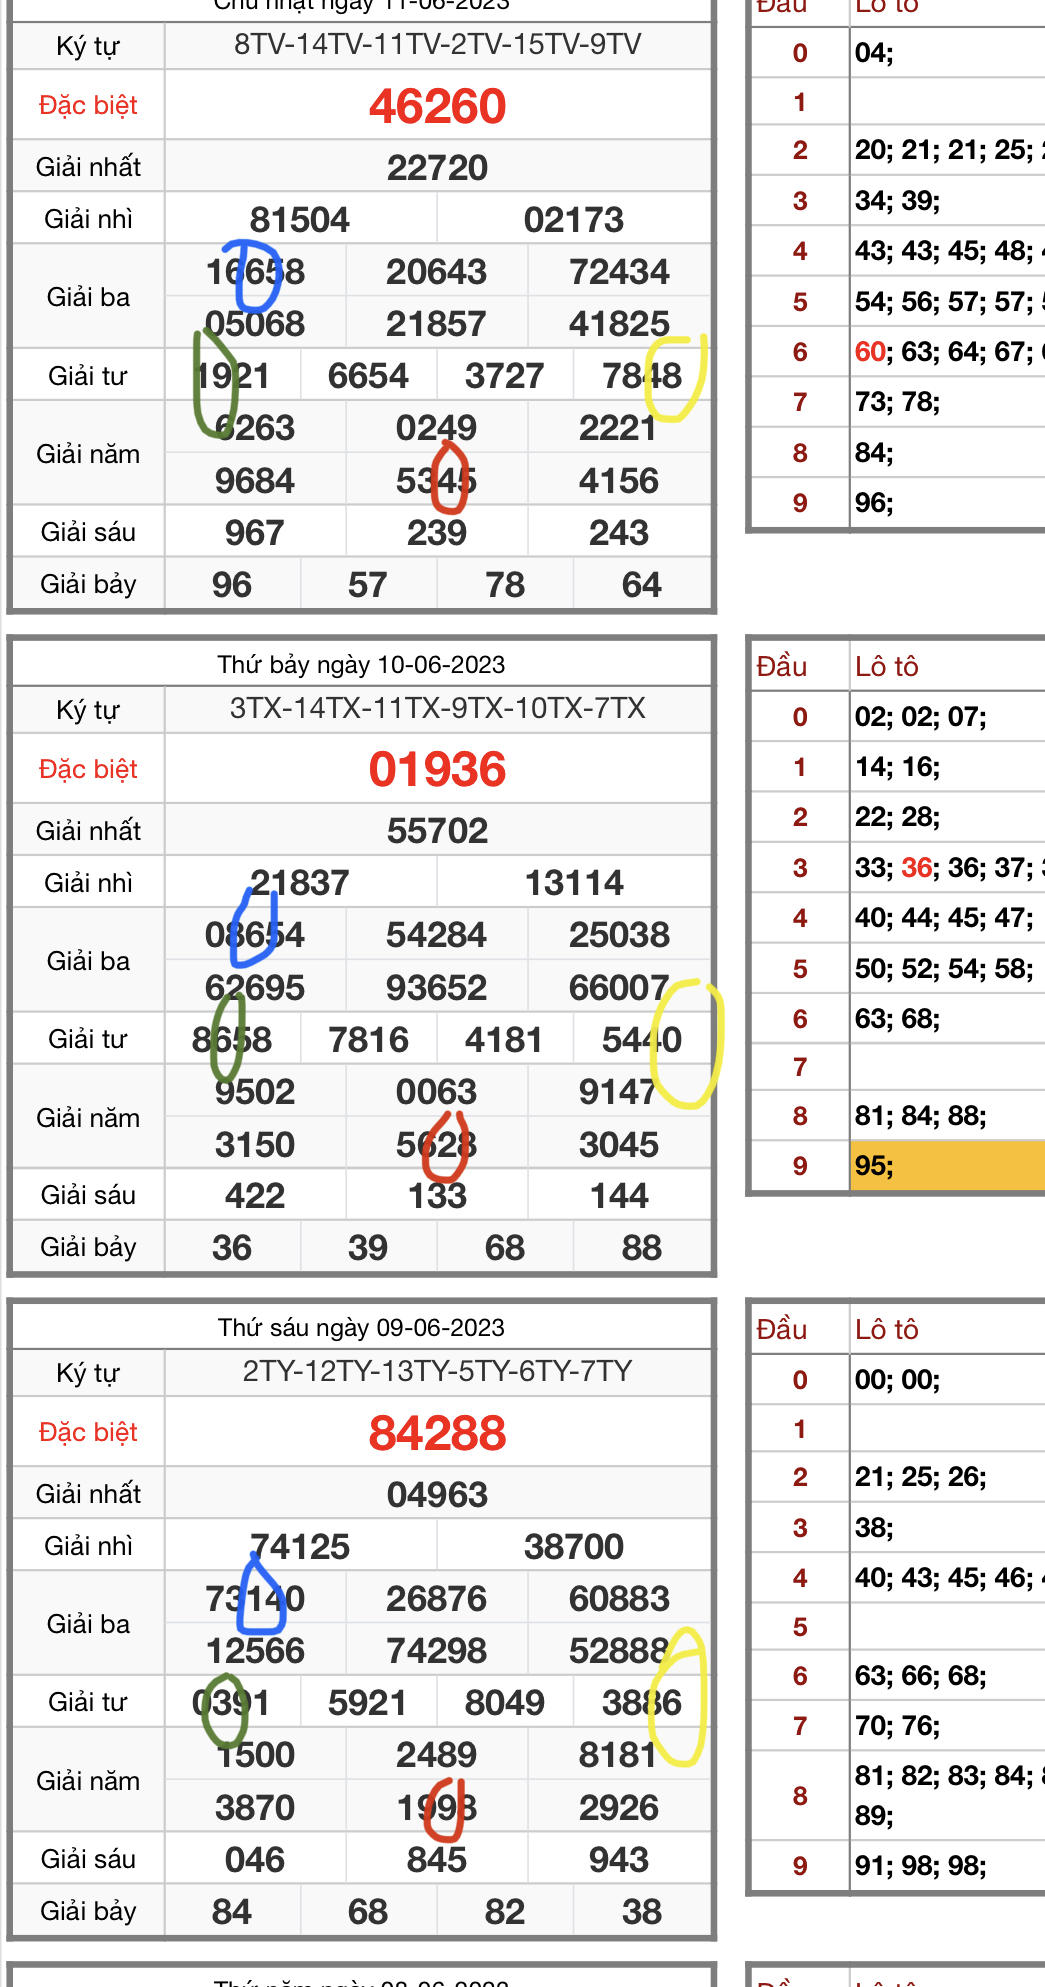Viewport: 1045px width, 1987px height.
Task: Click lô tô entry '34; 39;'
Action: 897,201
